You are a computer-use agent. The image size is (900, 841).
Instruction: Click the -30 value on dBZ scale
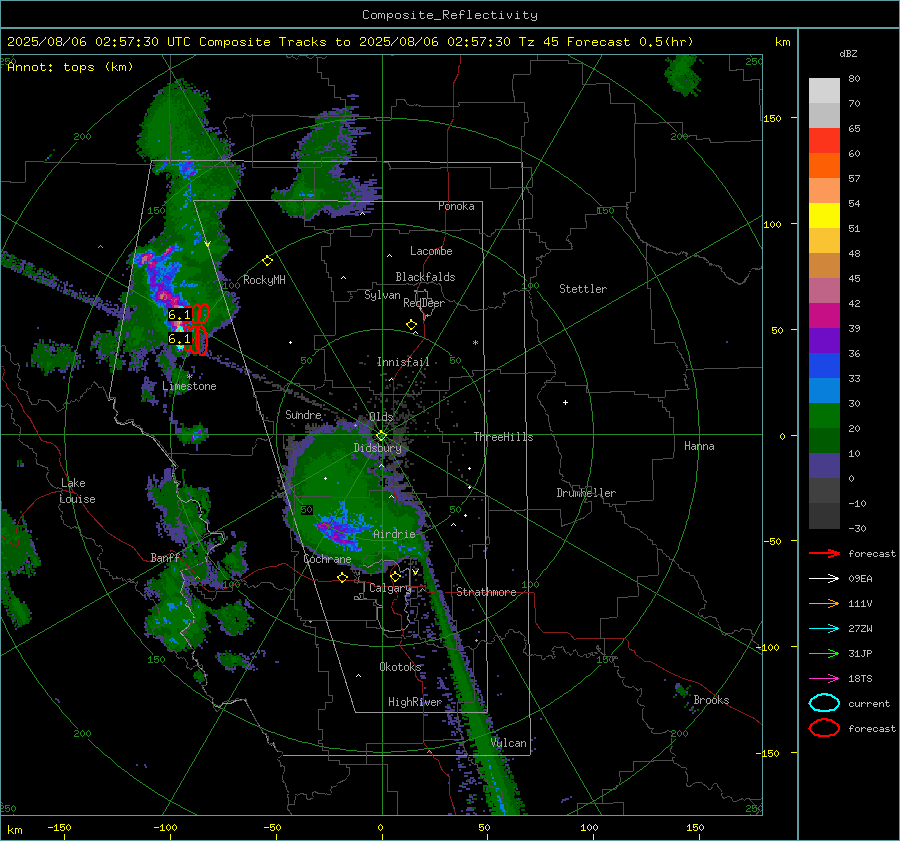(857, 528)
